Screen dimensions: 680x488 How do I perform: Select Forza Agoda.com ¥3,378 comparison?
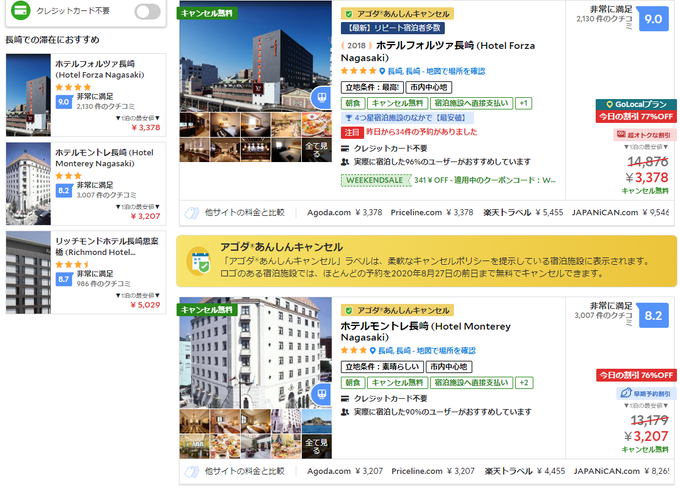(x=344, y=213)
